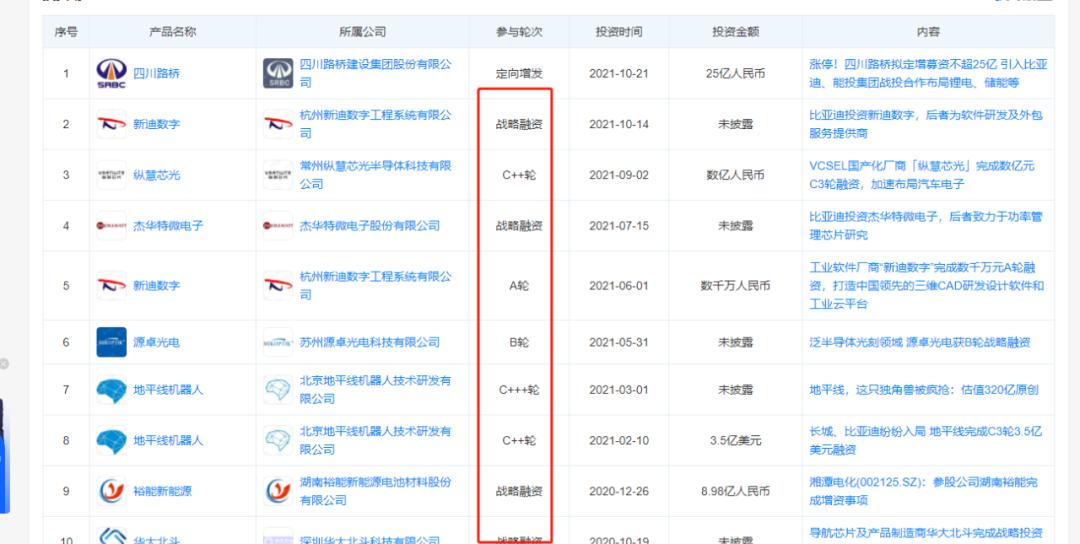Open article '涨停！四川路桥拟定增募资不超25亿'
1080x544 pixels.
tap(928, 73)
